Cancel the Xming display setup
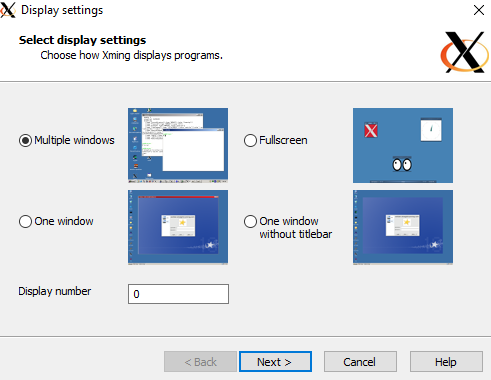 (360, 361)
